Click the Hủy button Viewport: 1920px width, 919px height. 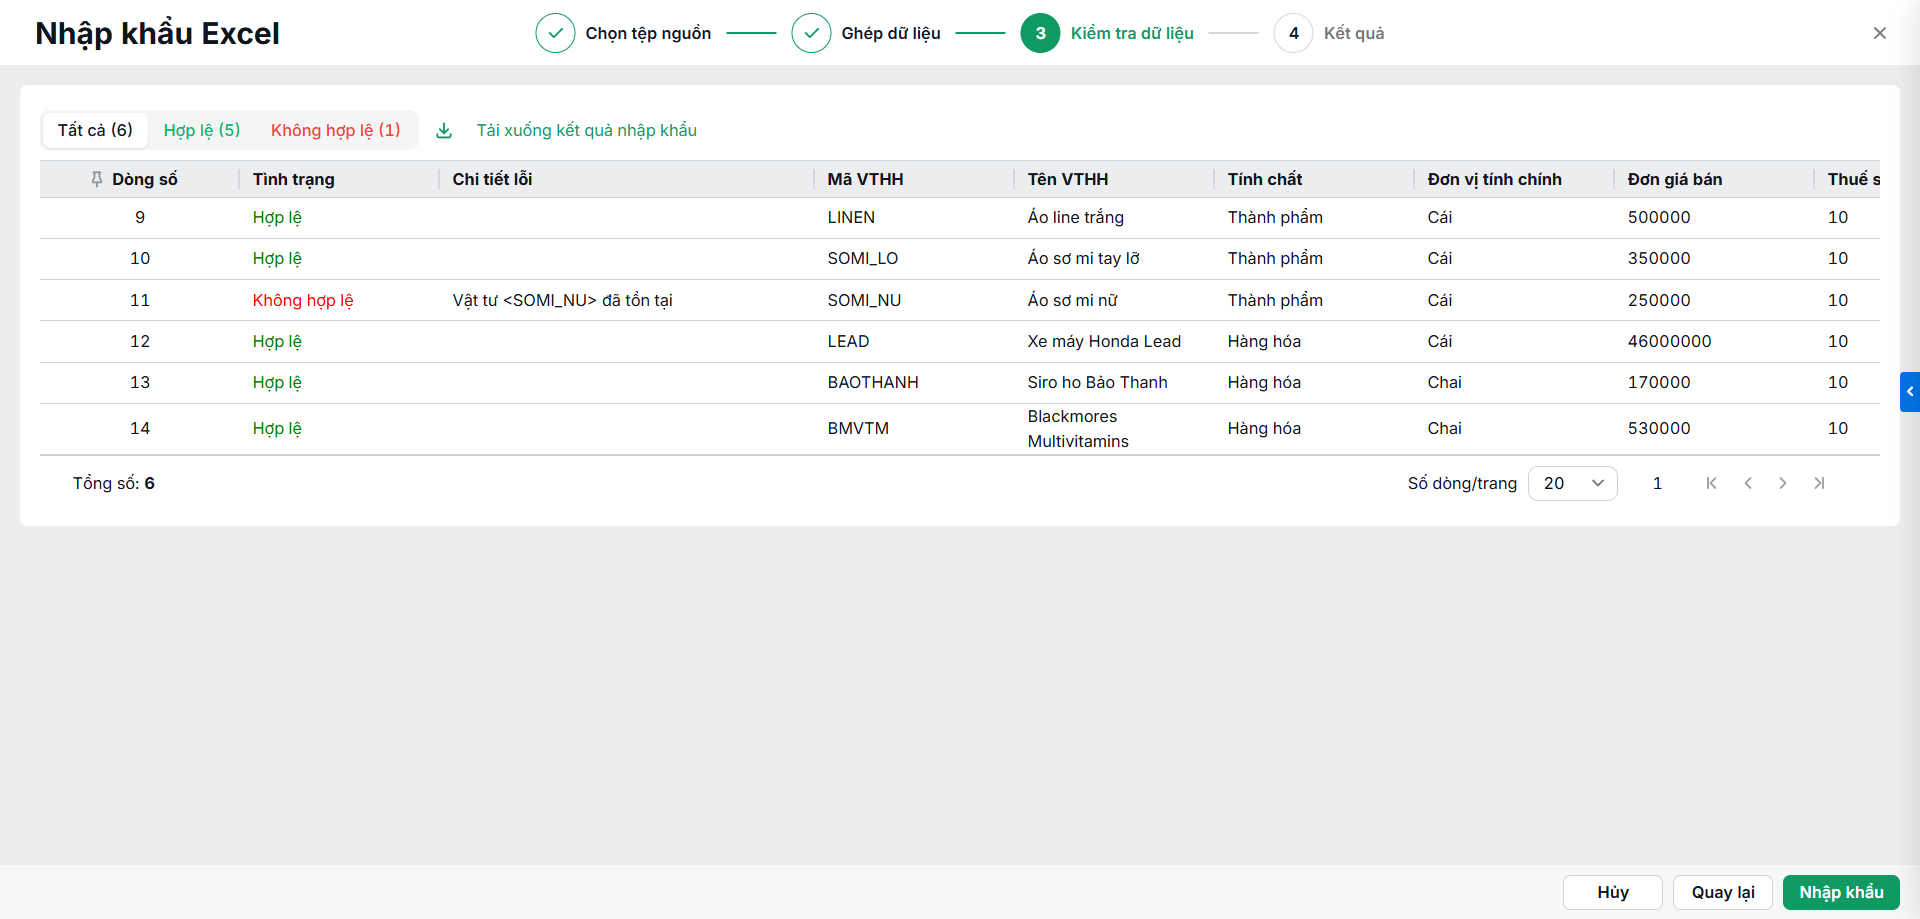click(x=1612, y=892)
